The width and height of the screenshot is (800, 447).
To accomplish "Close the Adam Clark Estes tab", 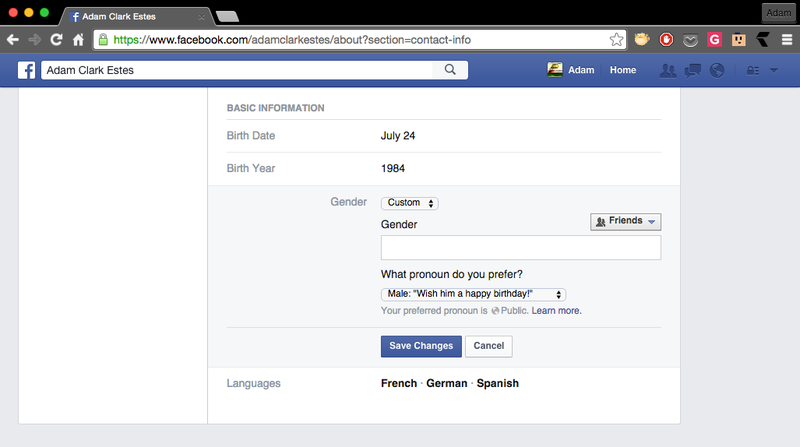I will pyautogui.click(x=202, y=17).
